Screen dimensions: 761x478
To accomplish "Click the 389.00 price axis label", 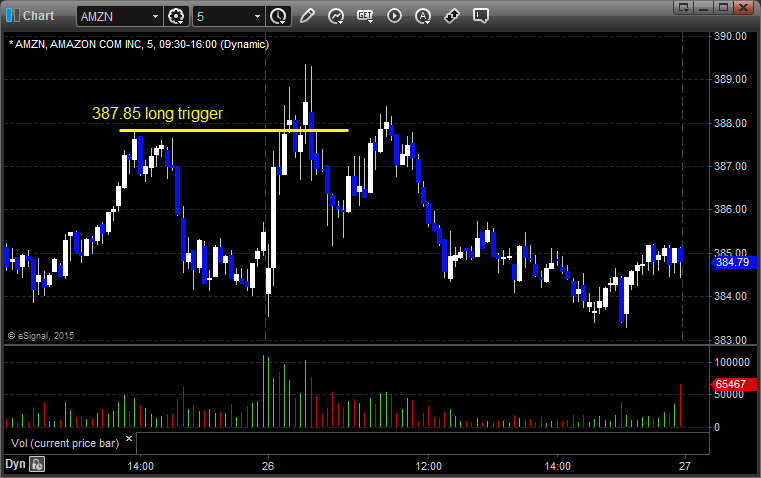I will [730, 79].
